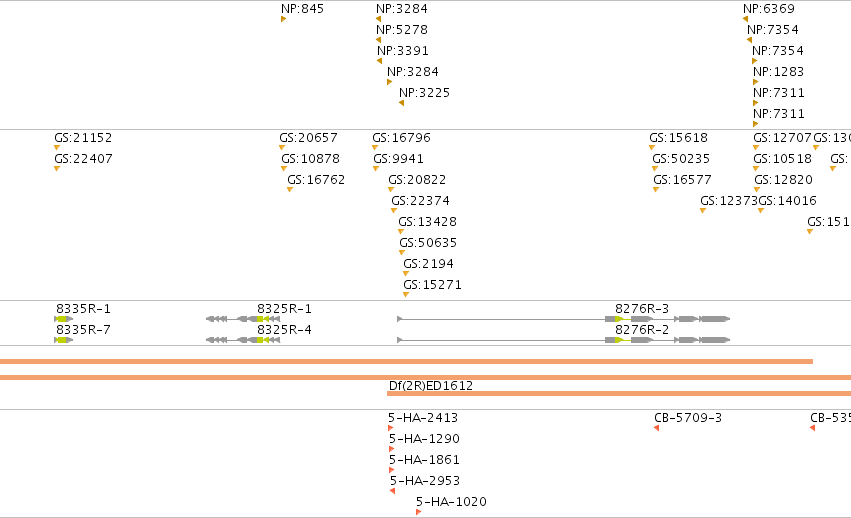
Task: Select the GS:14016 label
Action: [788, 200]
